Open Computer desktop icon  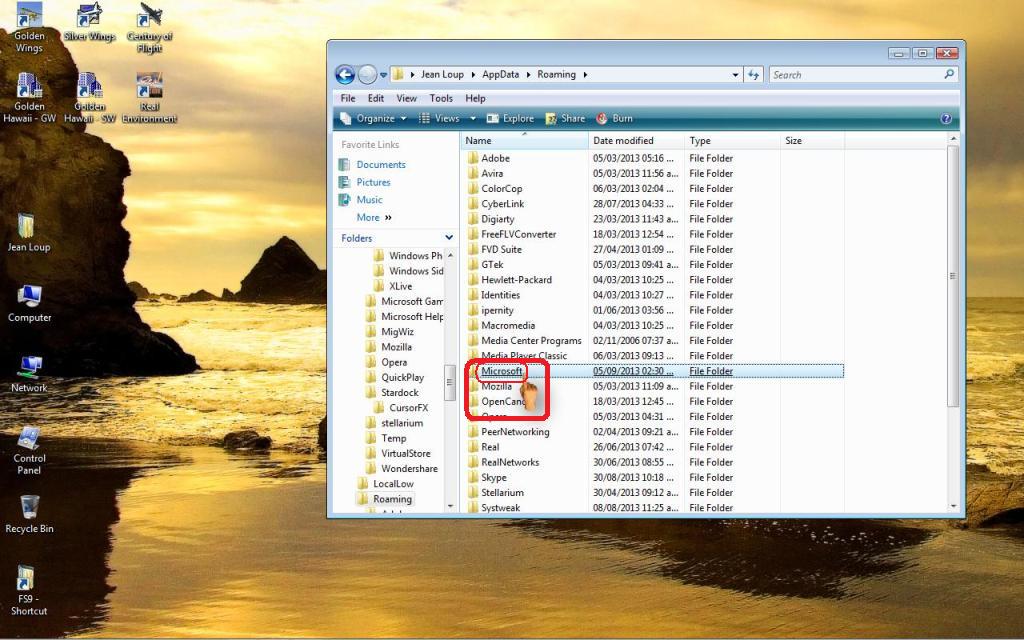29,304
